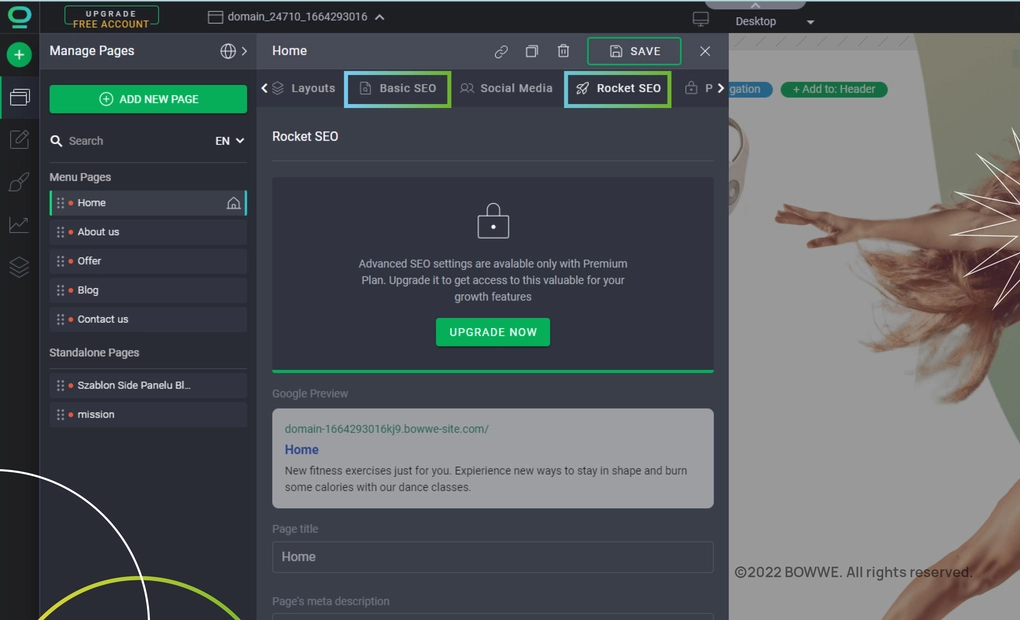Image resolution: width=1020 pixels, height=620 pixels.
Task: Switch to the Layouts tab
Action: (304, 88)
